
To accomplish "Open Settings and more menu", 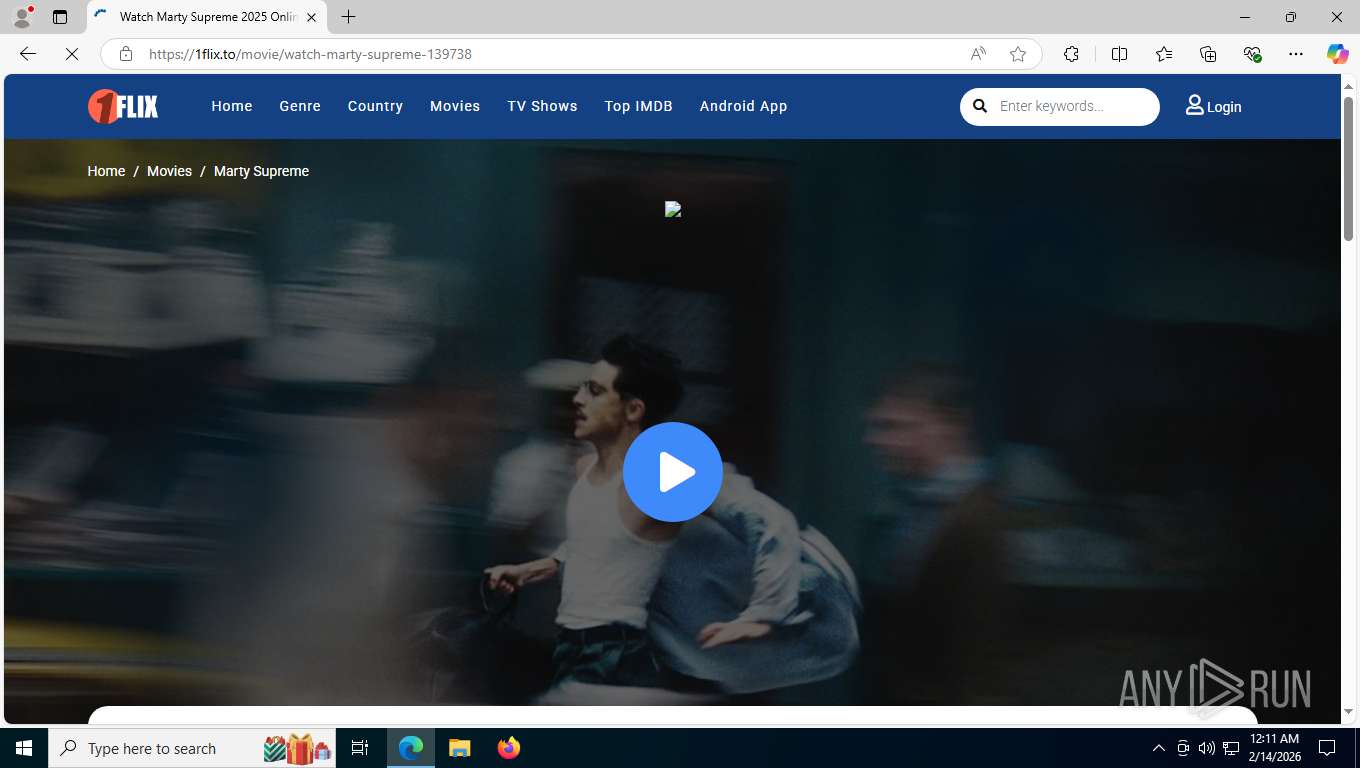I will click(x=1296, y=54).
